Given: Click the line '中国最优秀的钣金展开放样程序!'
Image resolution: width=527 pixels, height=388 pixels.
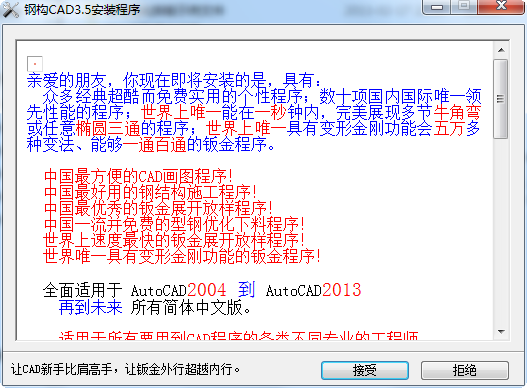Looking at the screenshot, I should pyautogui.click(x=158, y=208).
